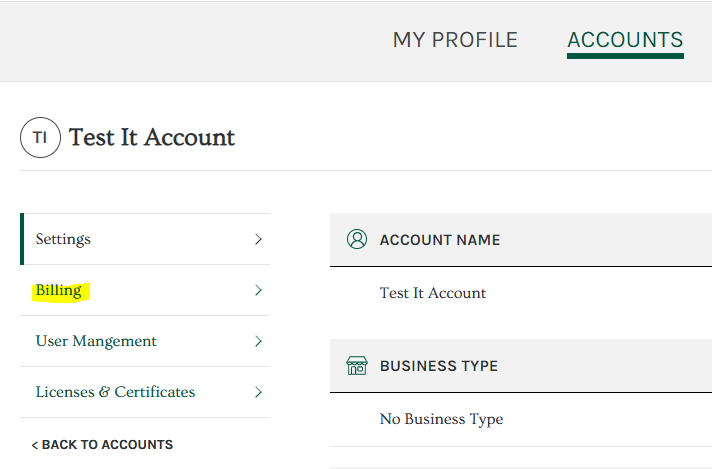Open the Settings sidebar item
The image size is (712, 469).
click(145, 239)
